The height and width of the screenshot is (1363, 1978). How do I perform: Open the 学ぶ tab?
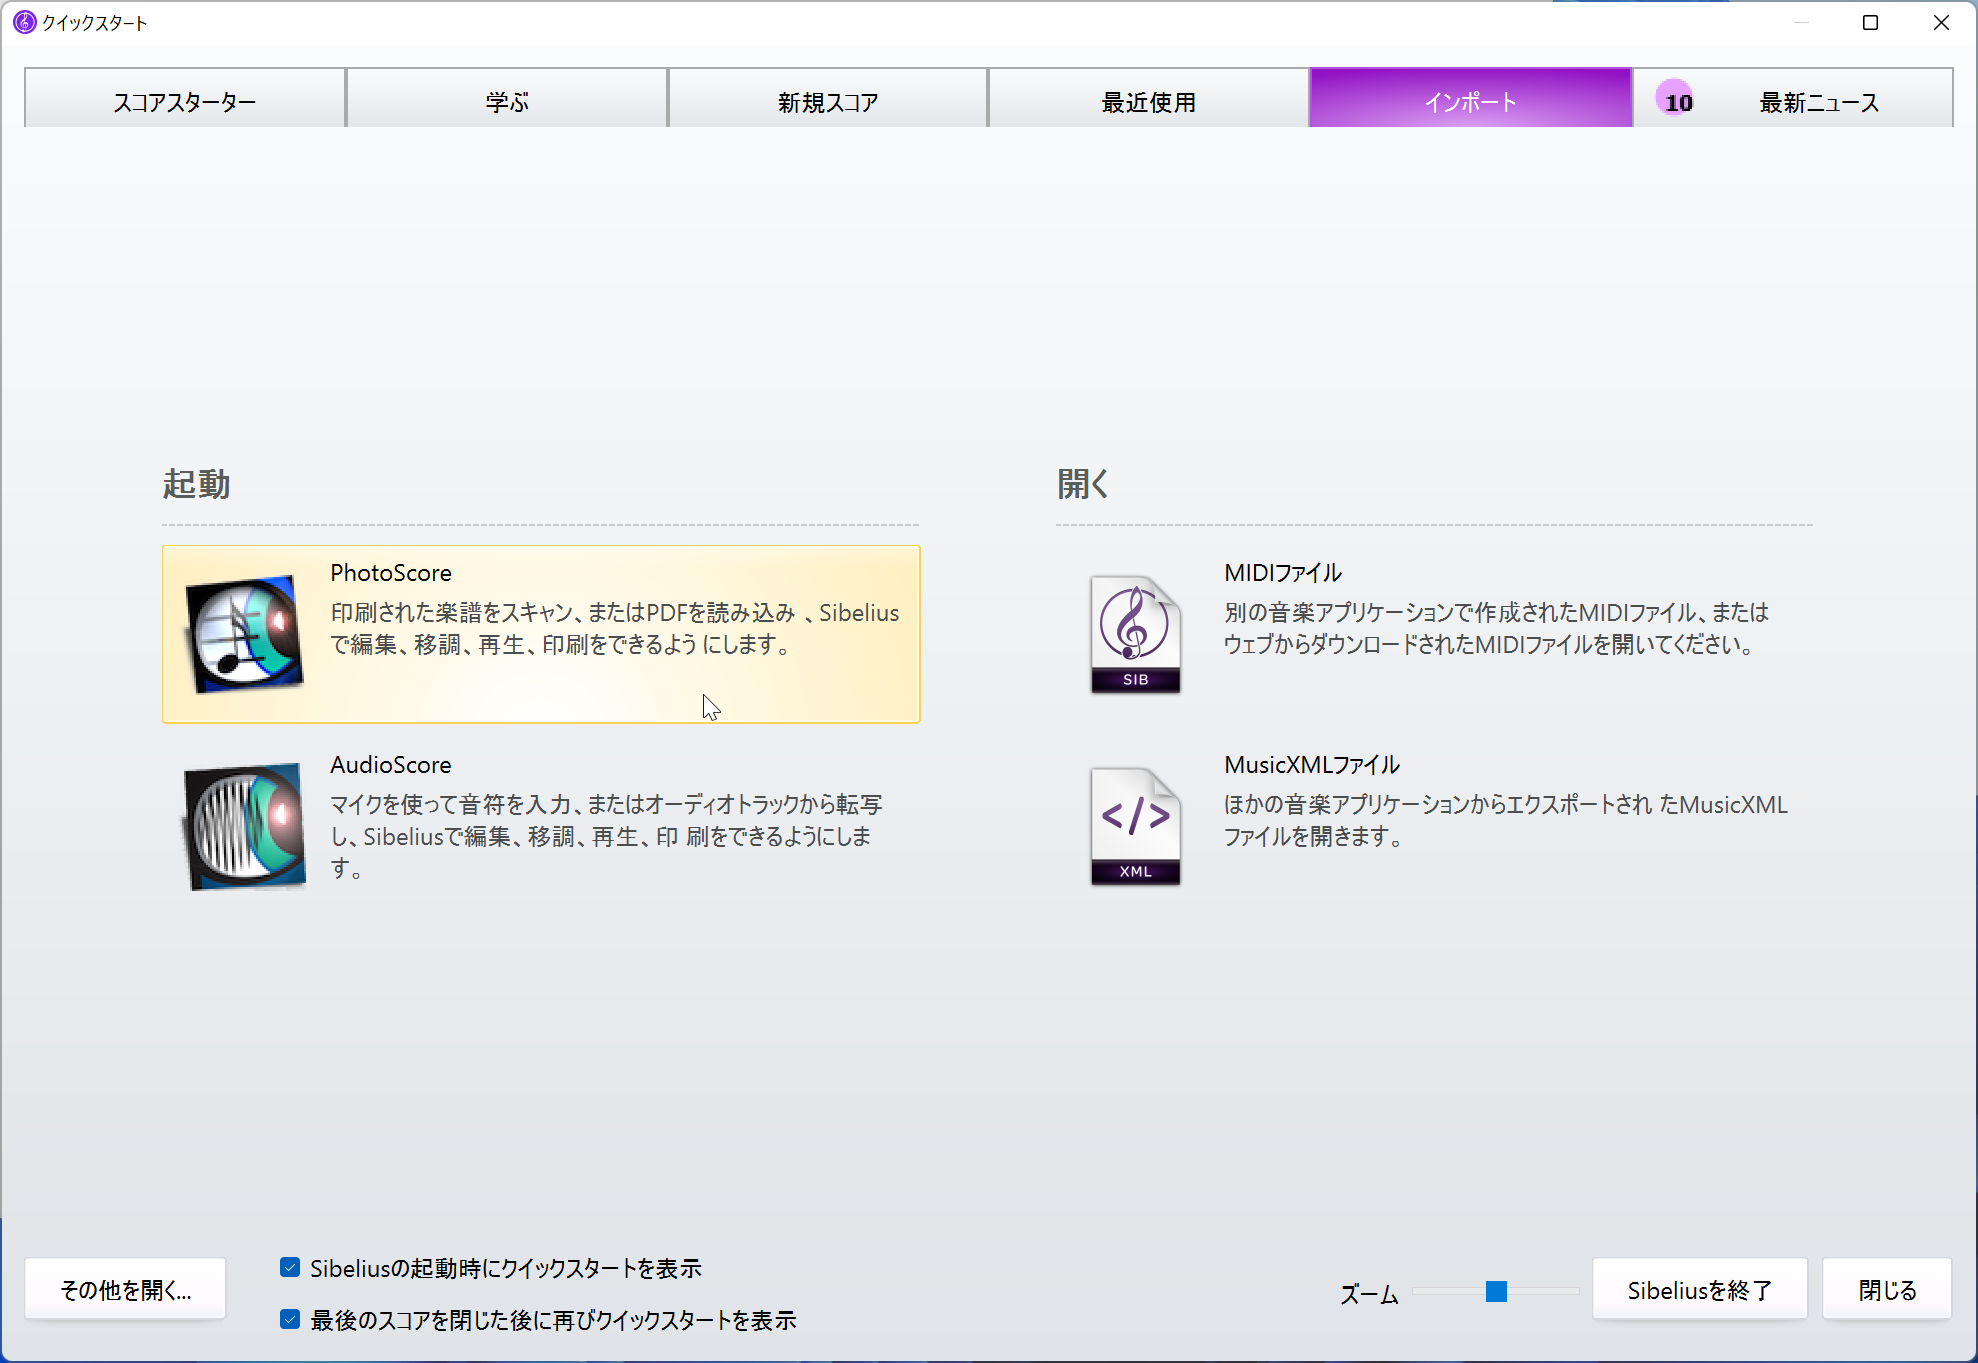click(507, 99)
